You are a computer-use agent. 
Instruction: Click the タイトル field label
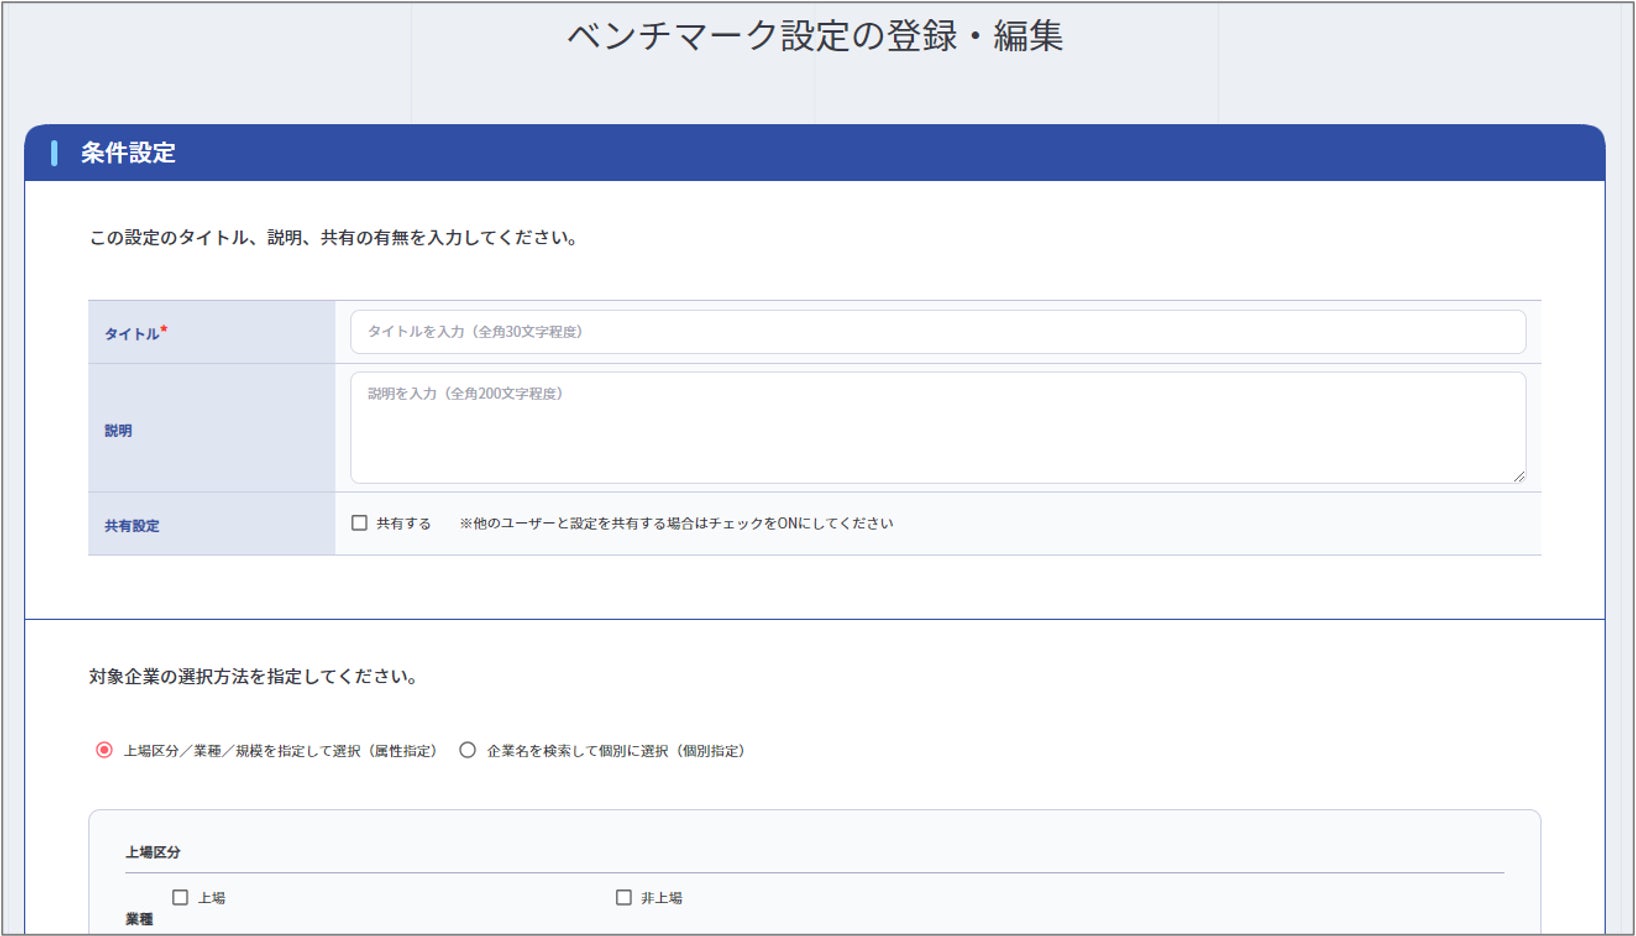[136, 333]
